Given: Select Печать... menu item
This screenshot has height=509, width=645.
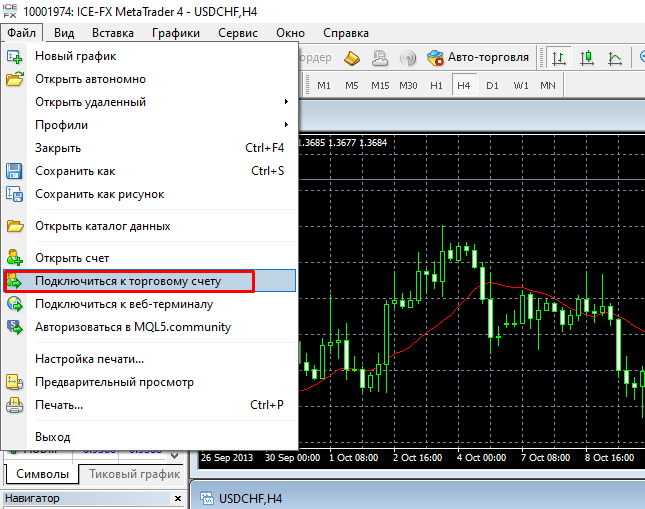Looking at the screenshot, I should pyautogui.click(x=150, y=405).
